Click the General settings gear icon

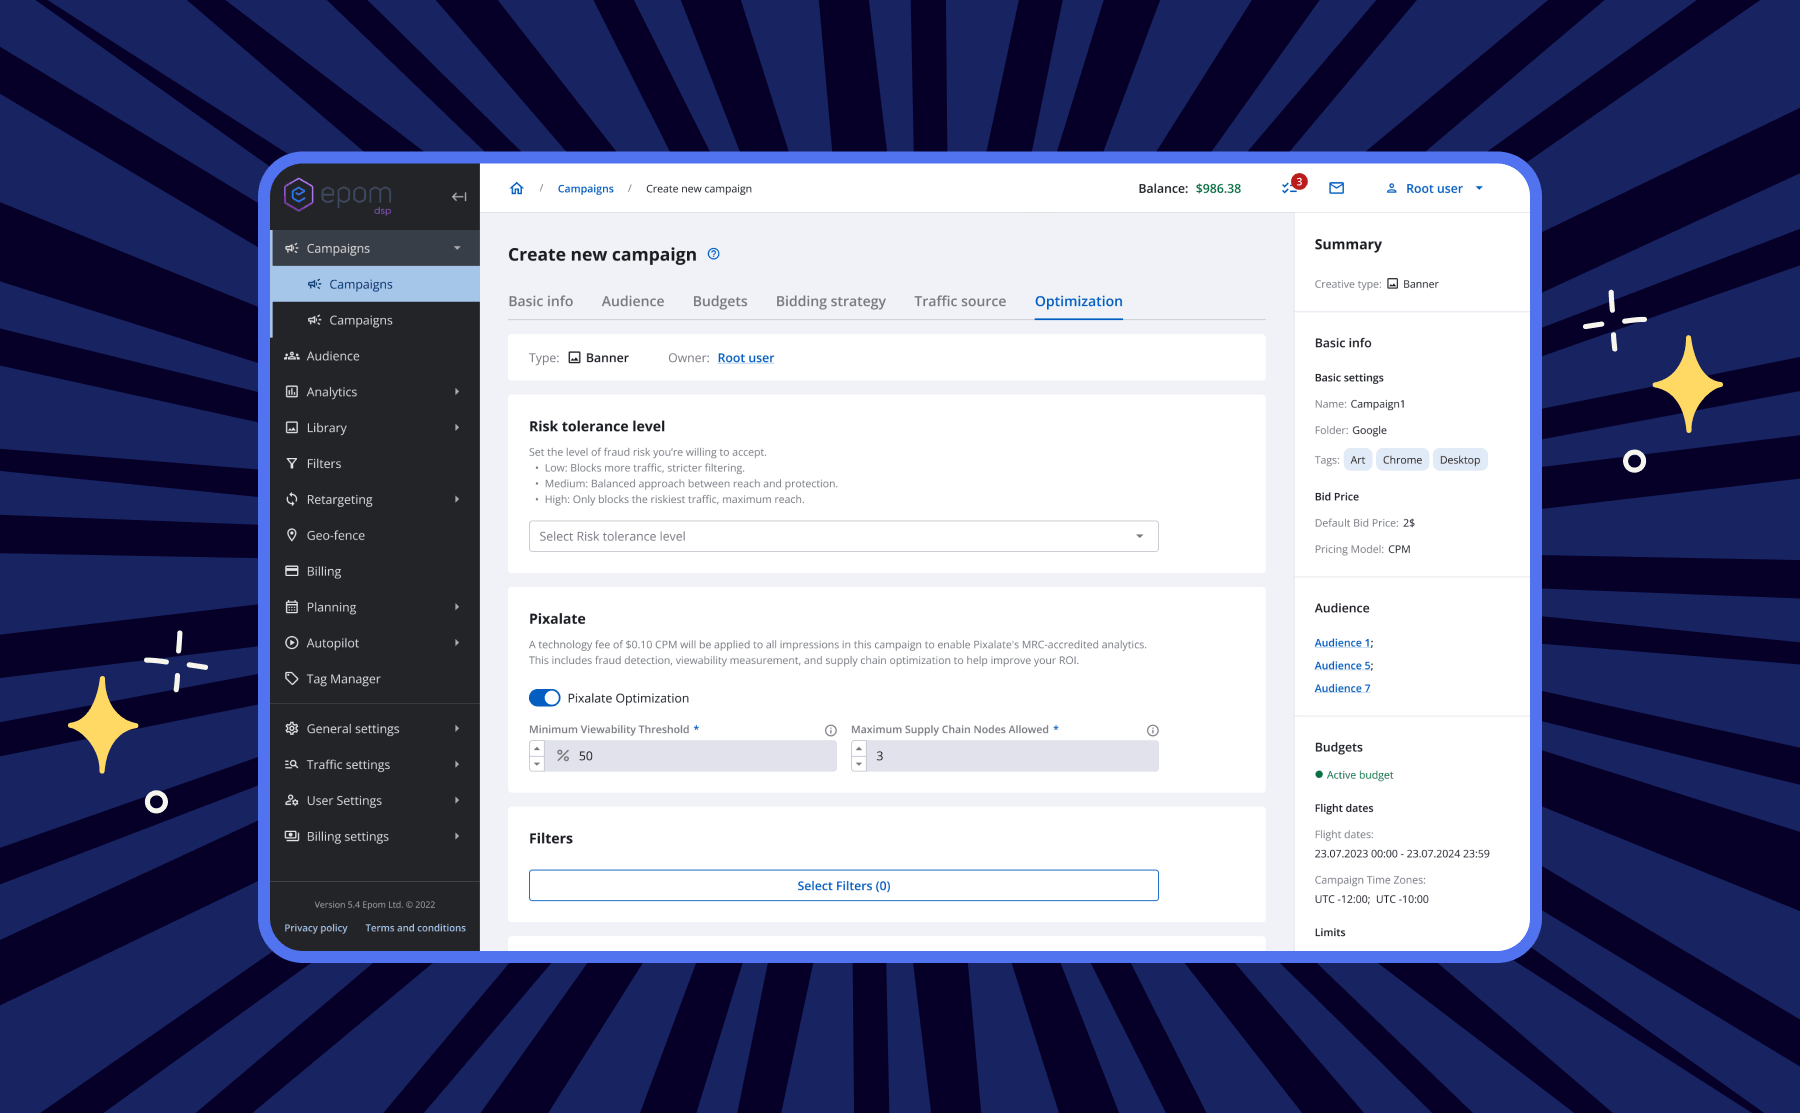[x=292, y=729]
